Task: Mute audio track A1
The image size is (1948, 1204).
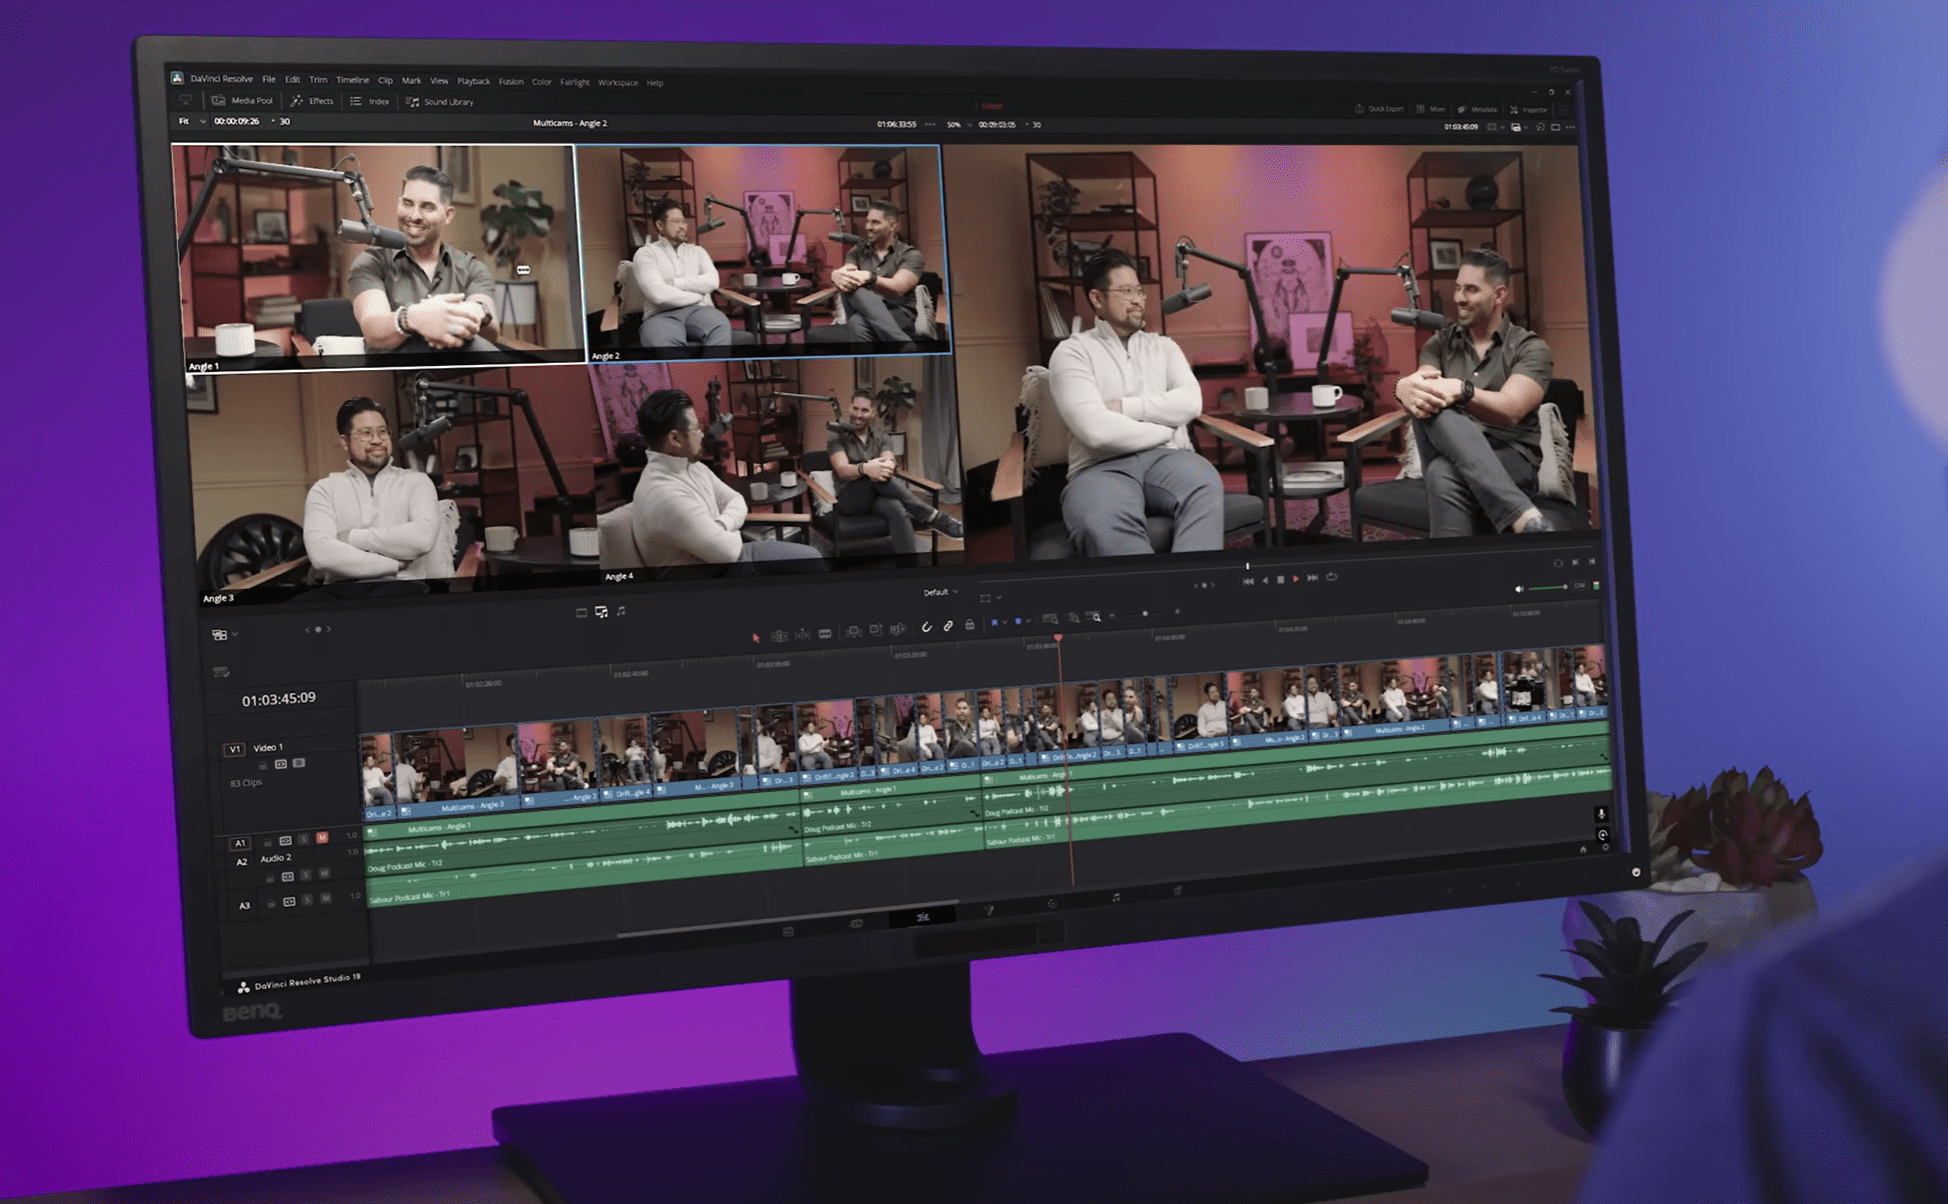Action: coord(322,839)
